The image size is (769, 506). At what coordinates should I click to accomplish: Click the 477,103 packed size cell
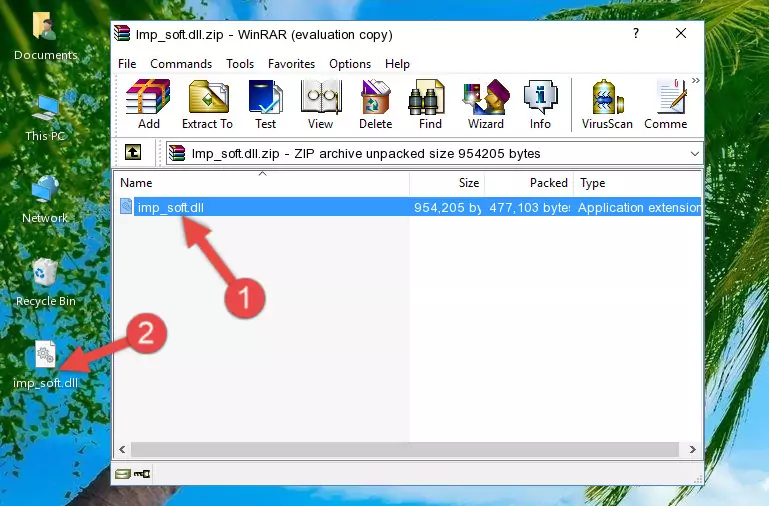(x=530, y=208)
